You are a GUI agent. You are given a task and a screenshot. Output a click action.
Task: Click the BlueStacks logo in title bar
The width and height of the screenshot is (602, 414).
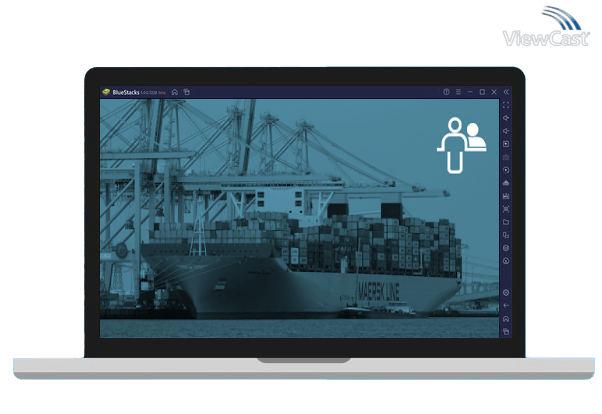[106, 92]
